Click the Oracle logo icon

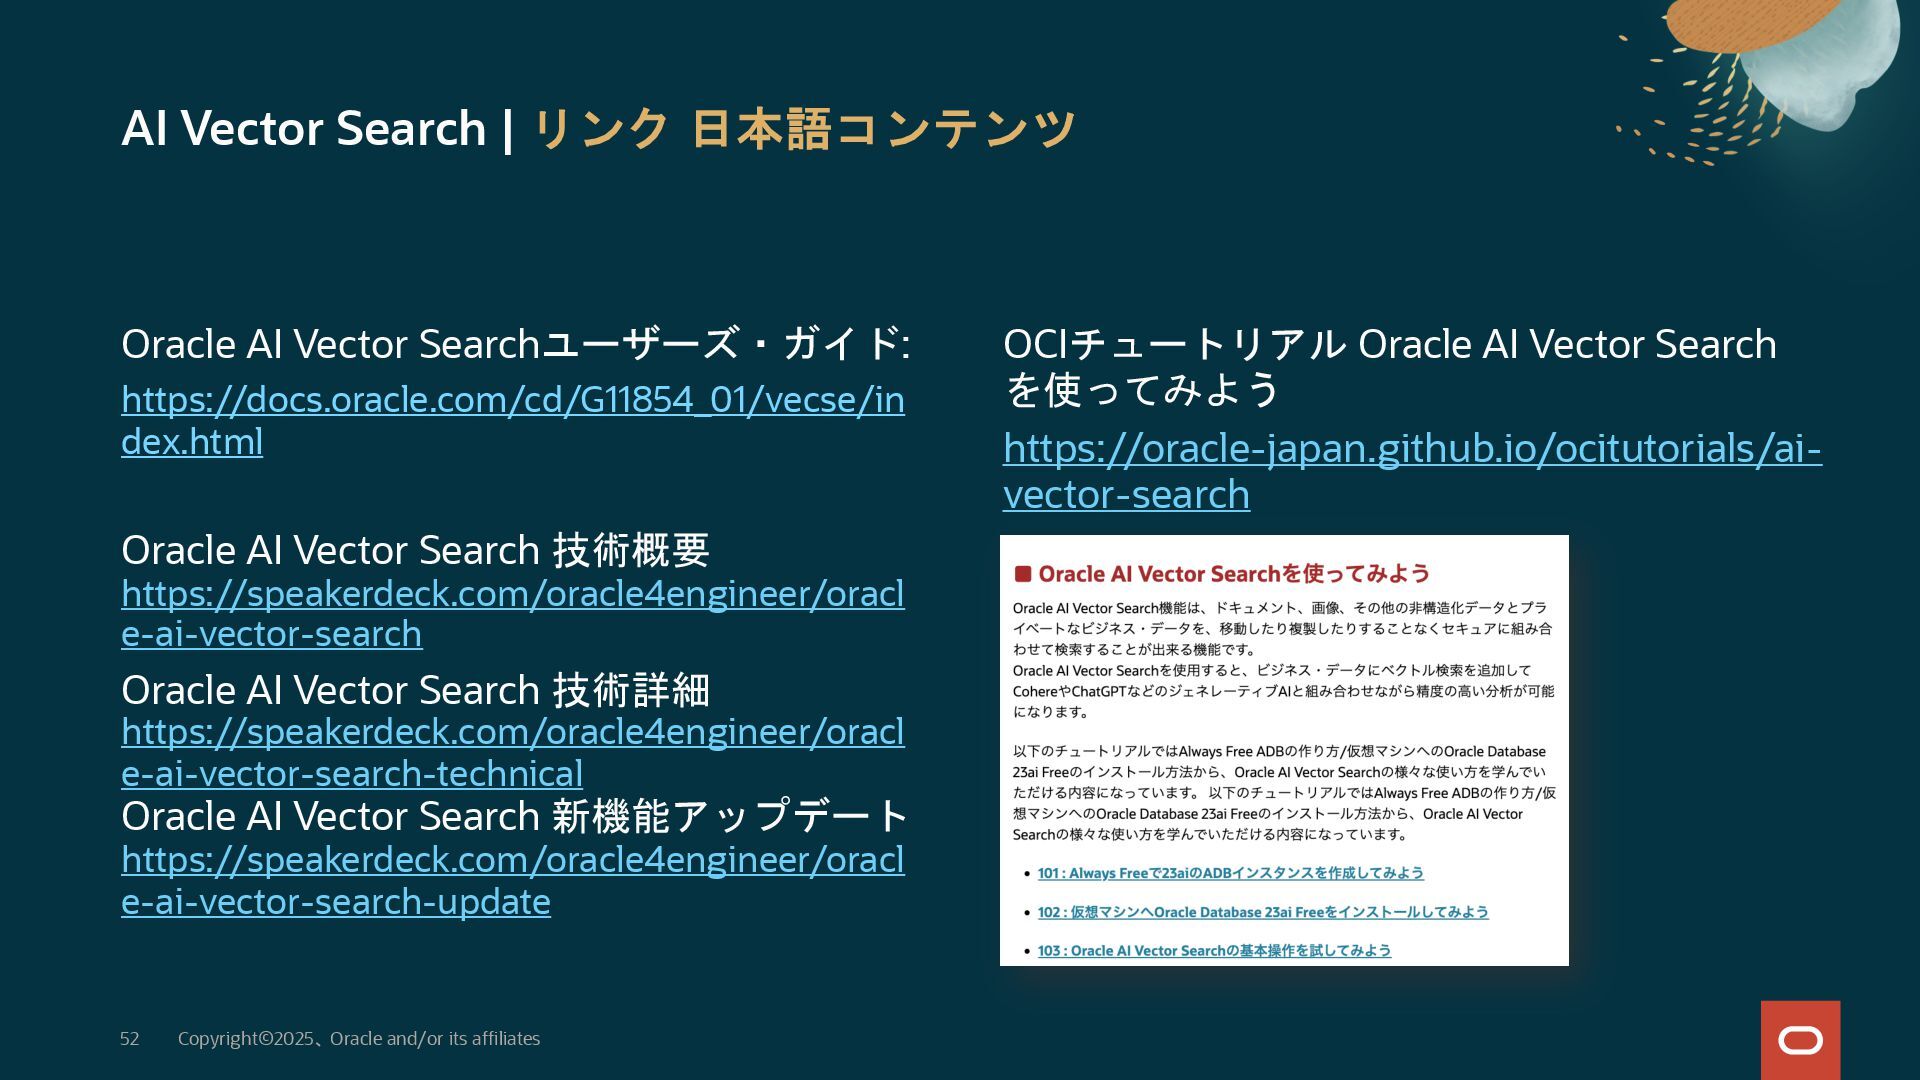pos(1800,1040)
